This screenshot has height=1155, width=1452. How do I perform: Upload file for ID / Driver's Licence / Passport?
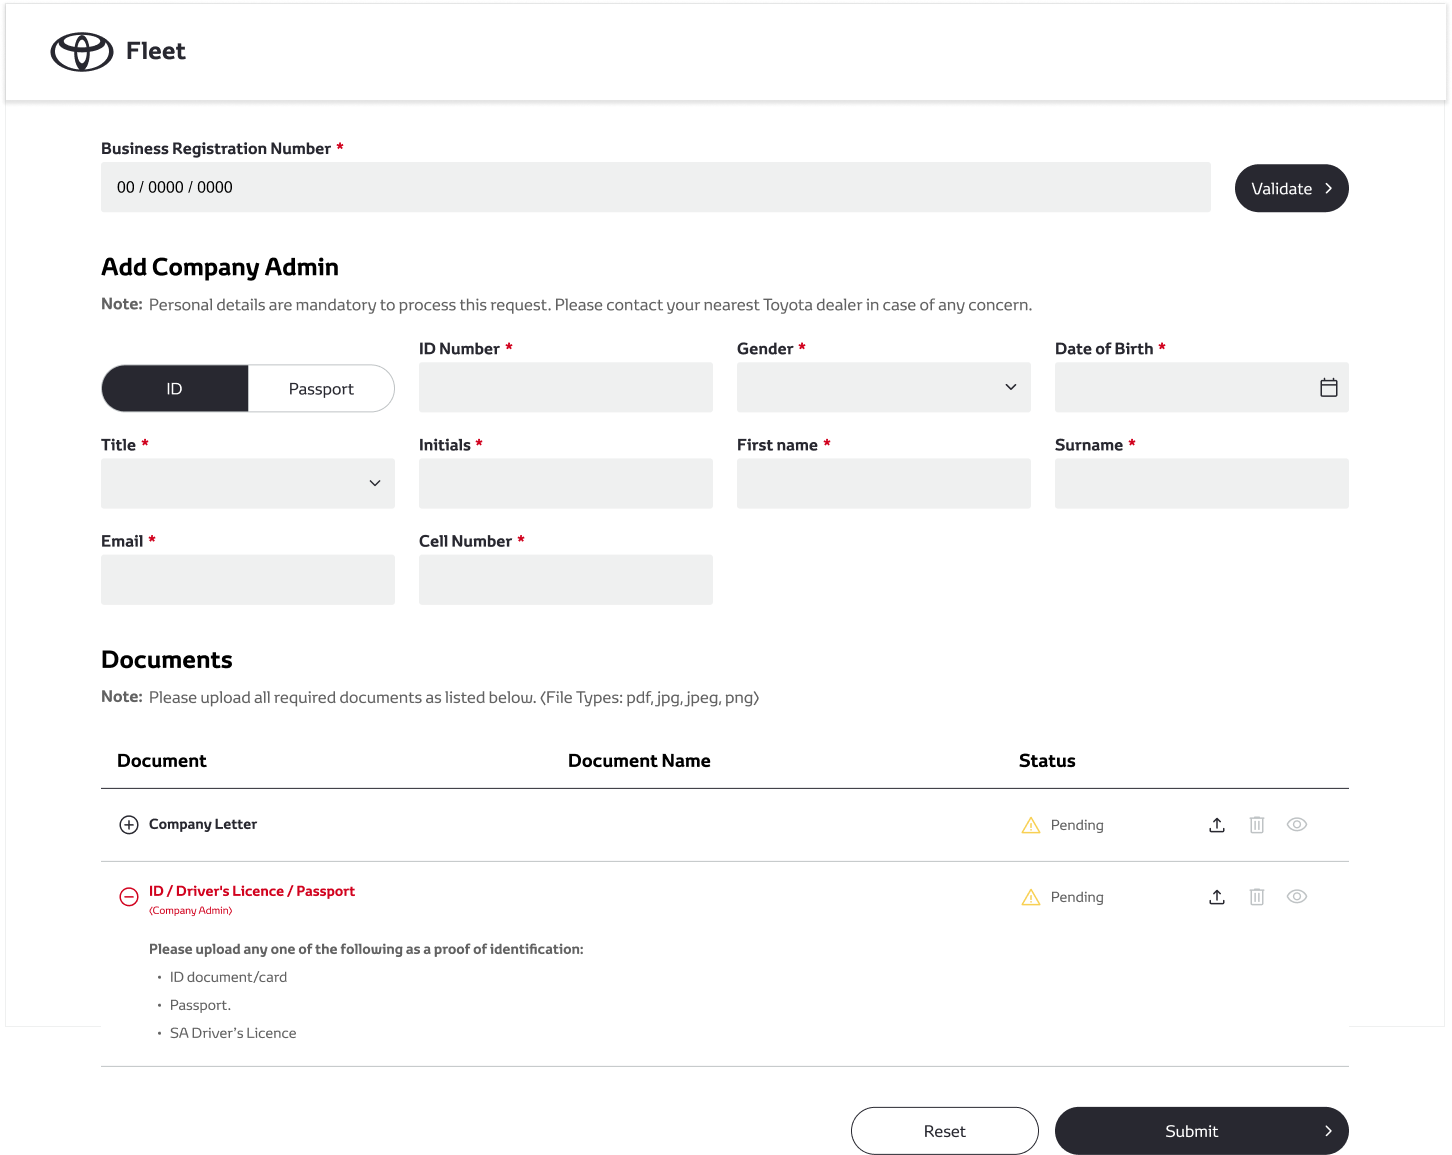point(1216,897)
